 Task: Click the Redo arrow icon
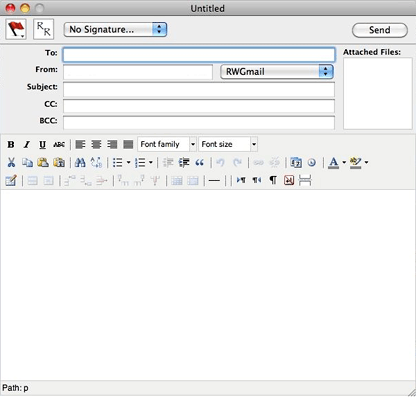pos(237,162)
